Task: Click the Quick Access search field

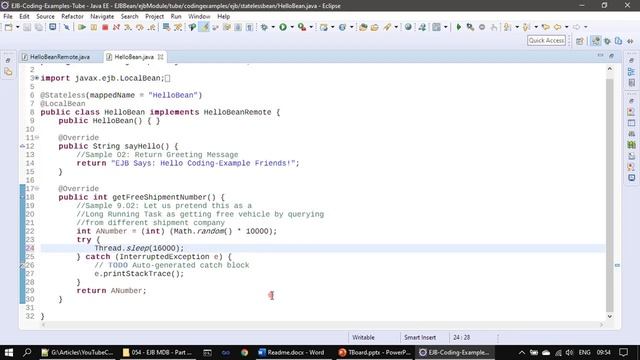Action: pyautogui.click(x=547, y=40)
